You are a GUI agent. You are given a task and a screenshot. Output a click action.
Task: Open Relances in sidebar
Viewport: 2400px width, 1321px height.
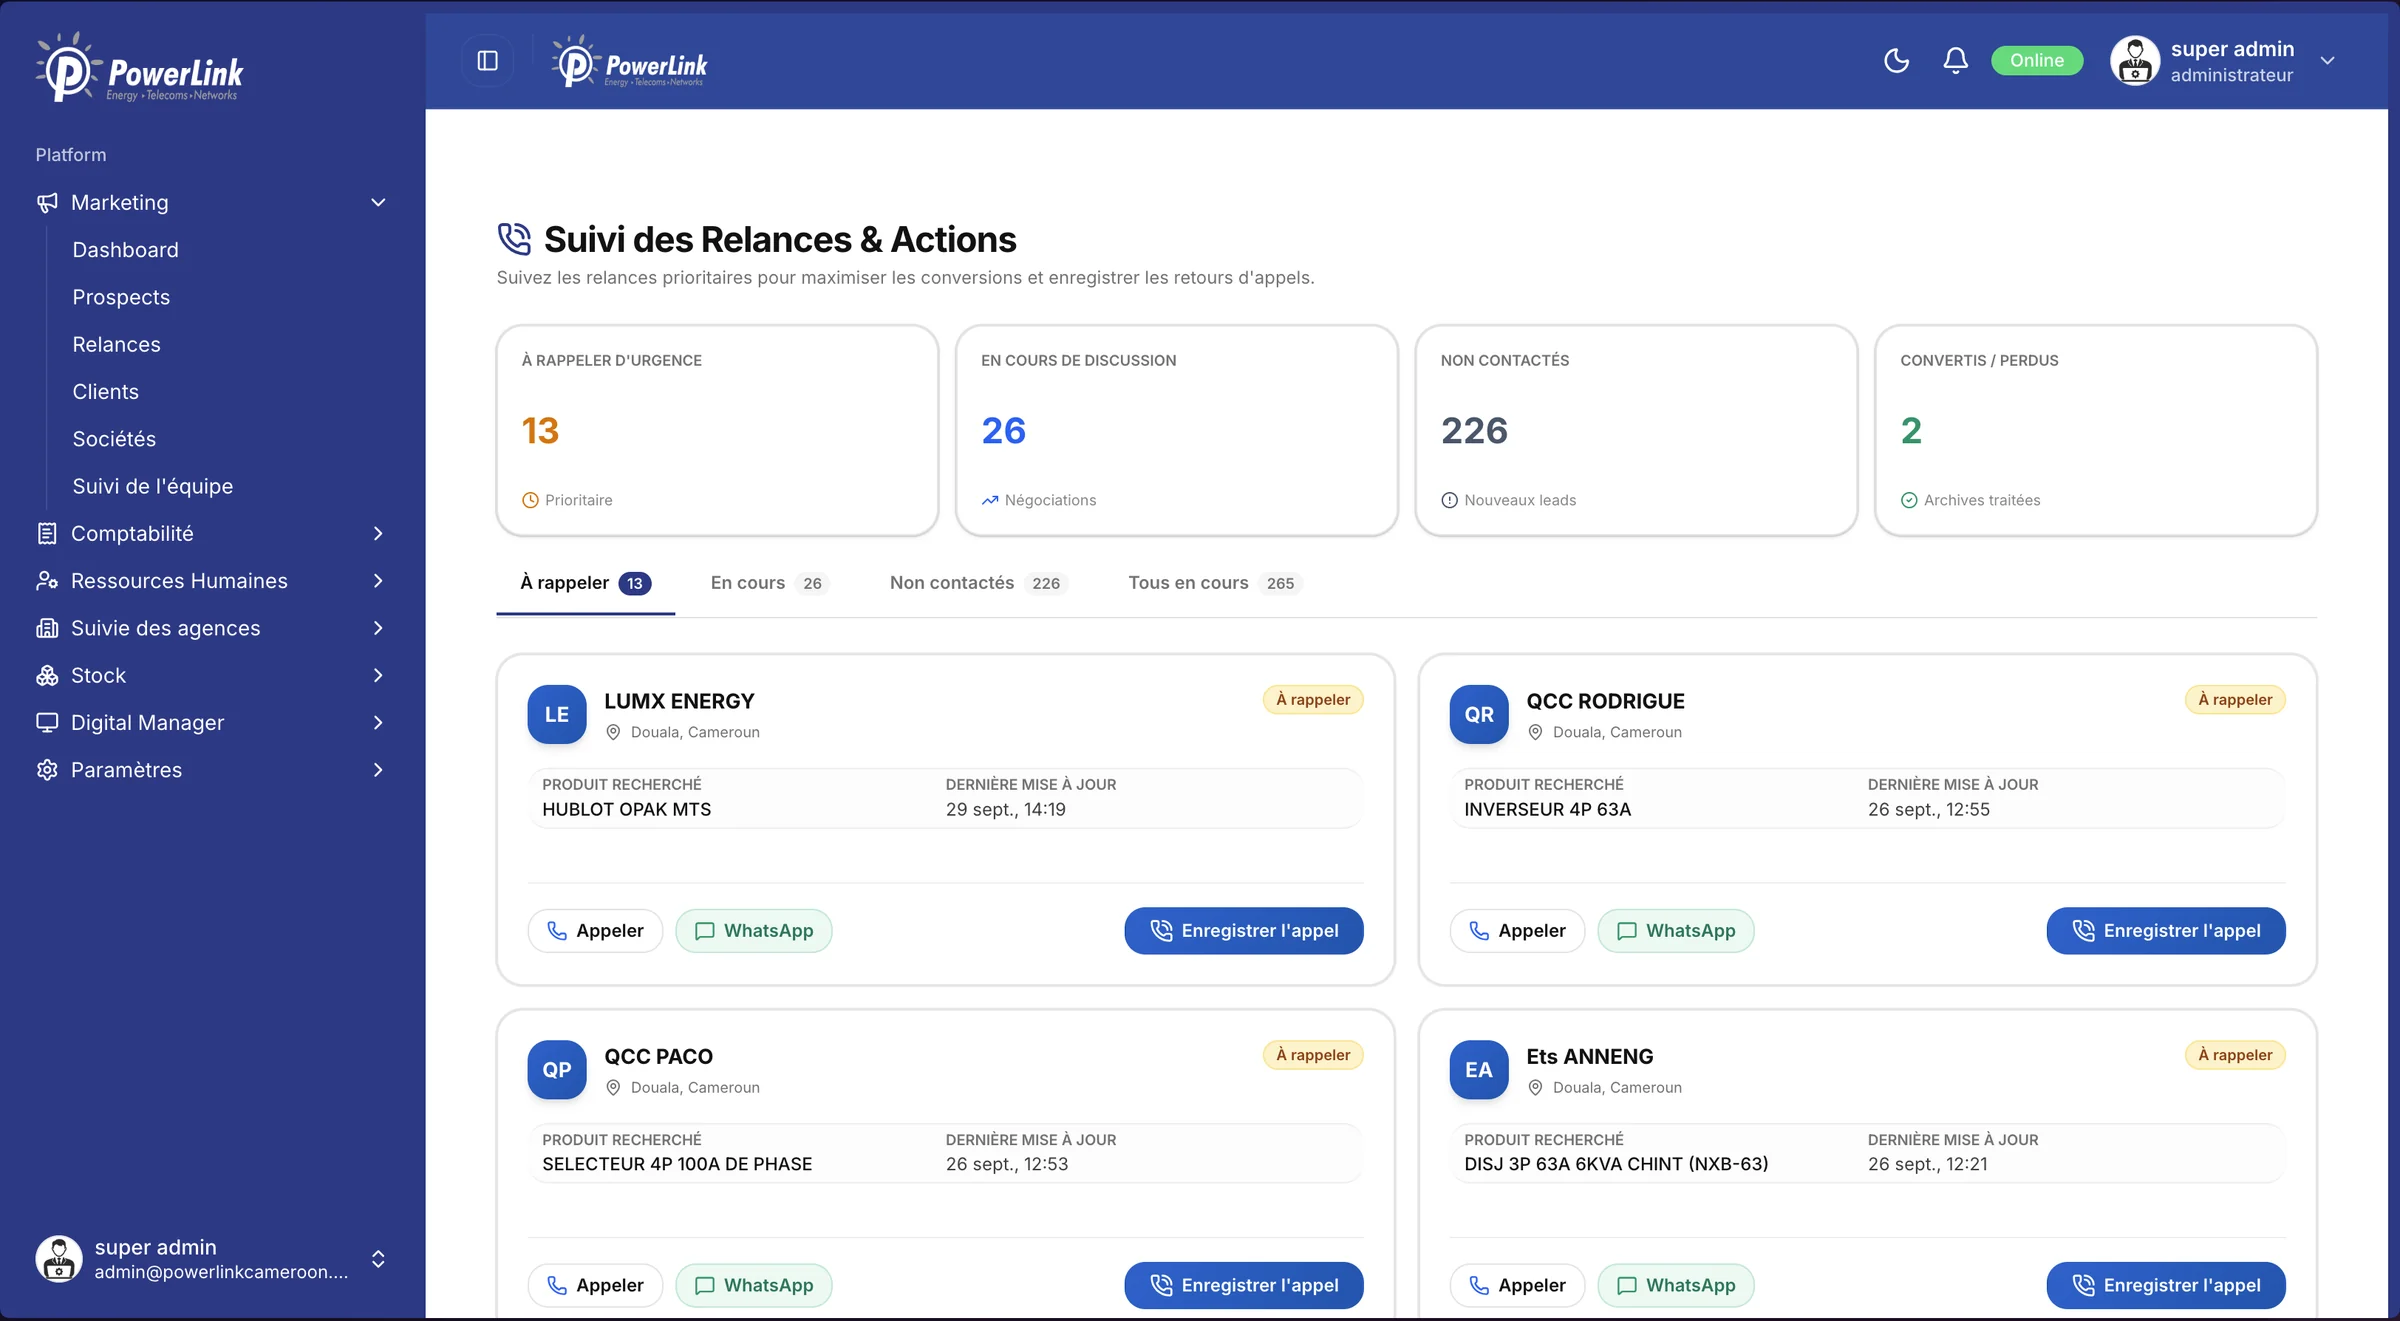coord(116,345)
